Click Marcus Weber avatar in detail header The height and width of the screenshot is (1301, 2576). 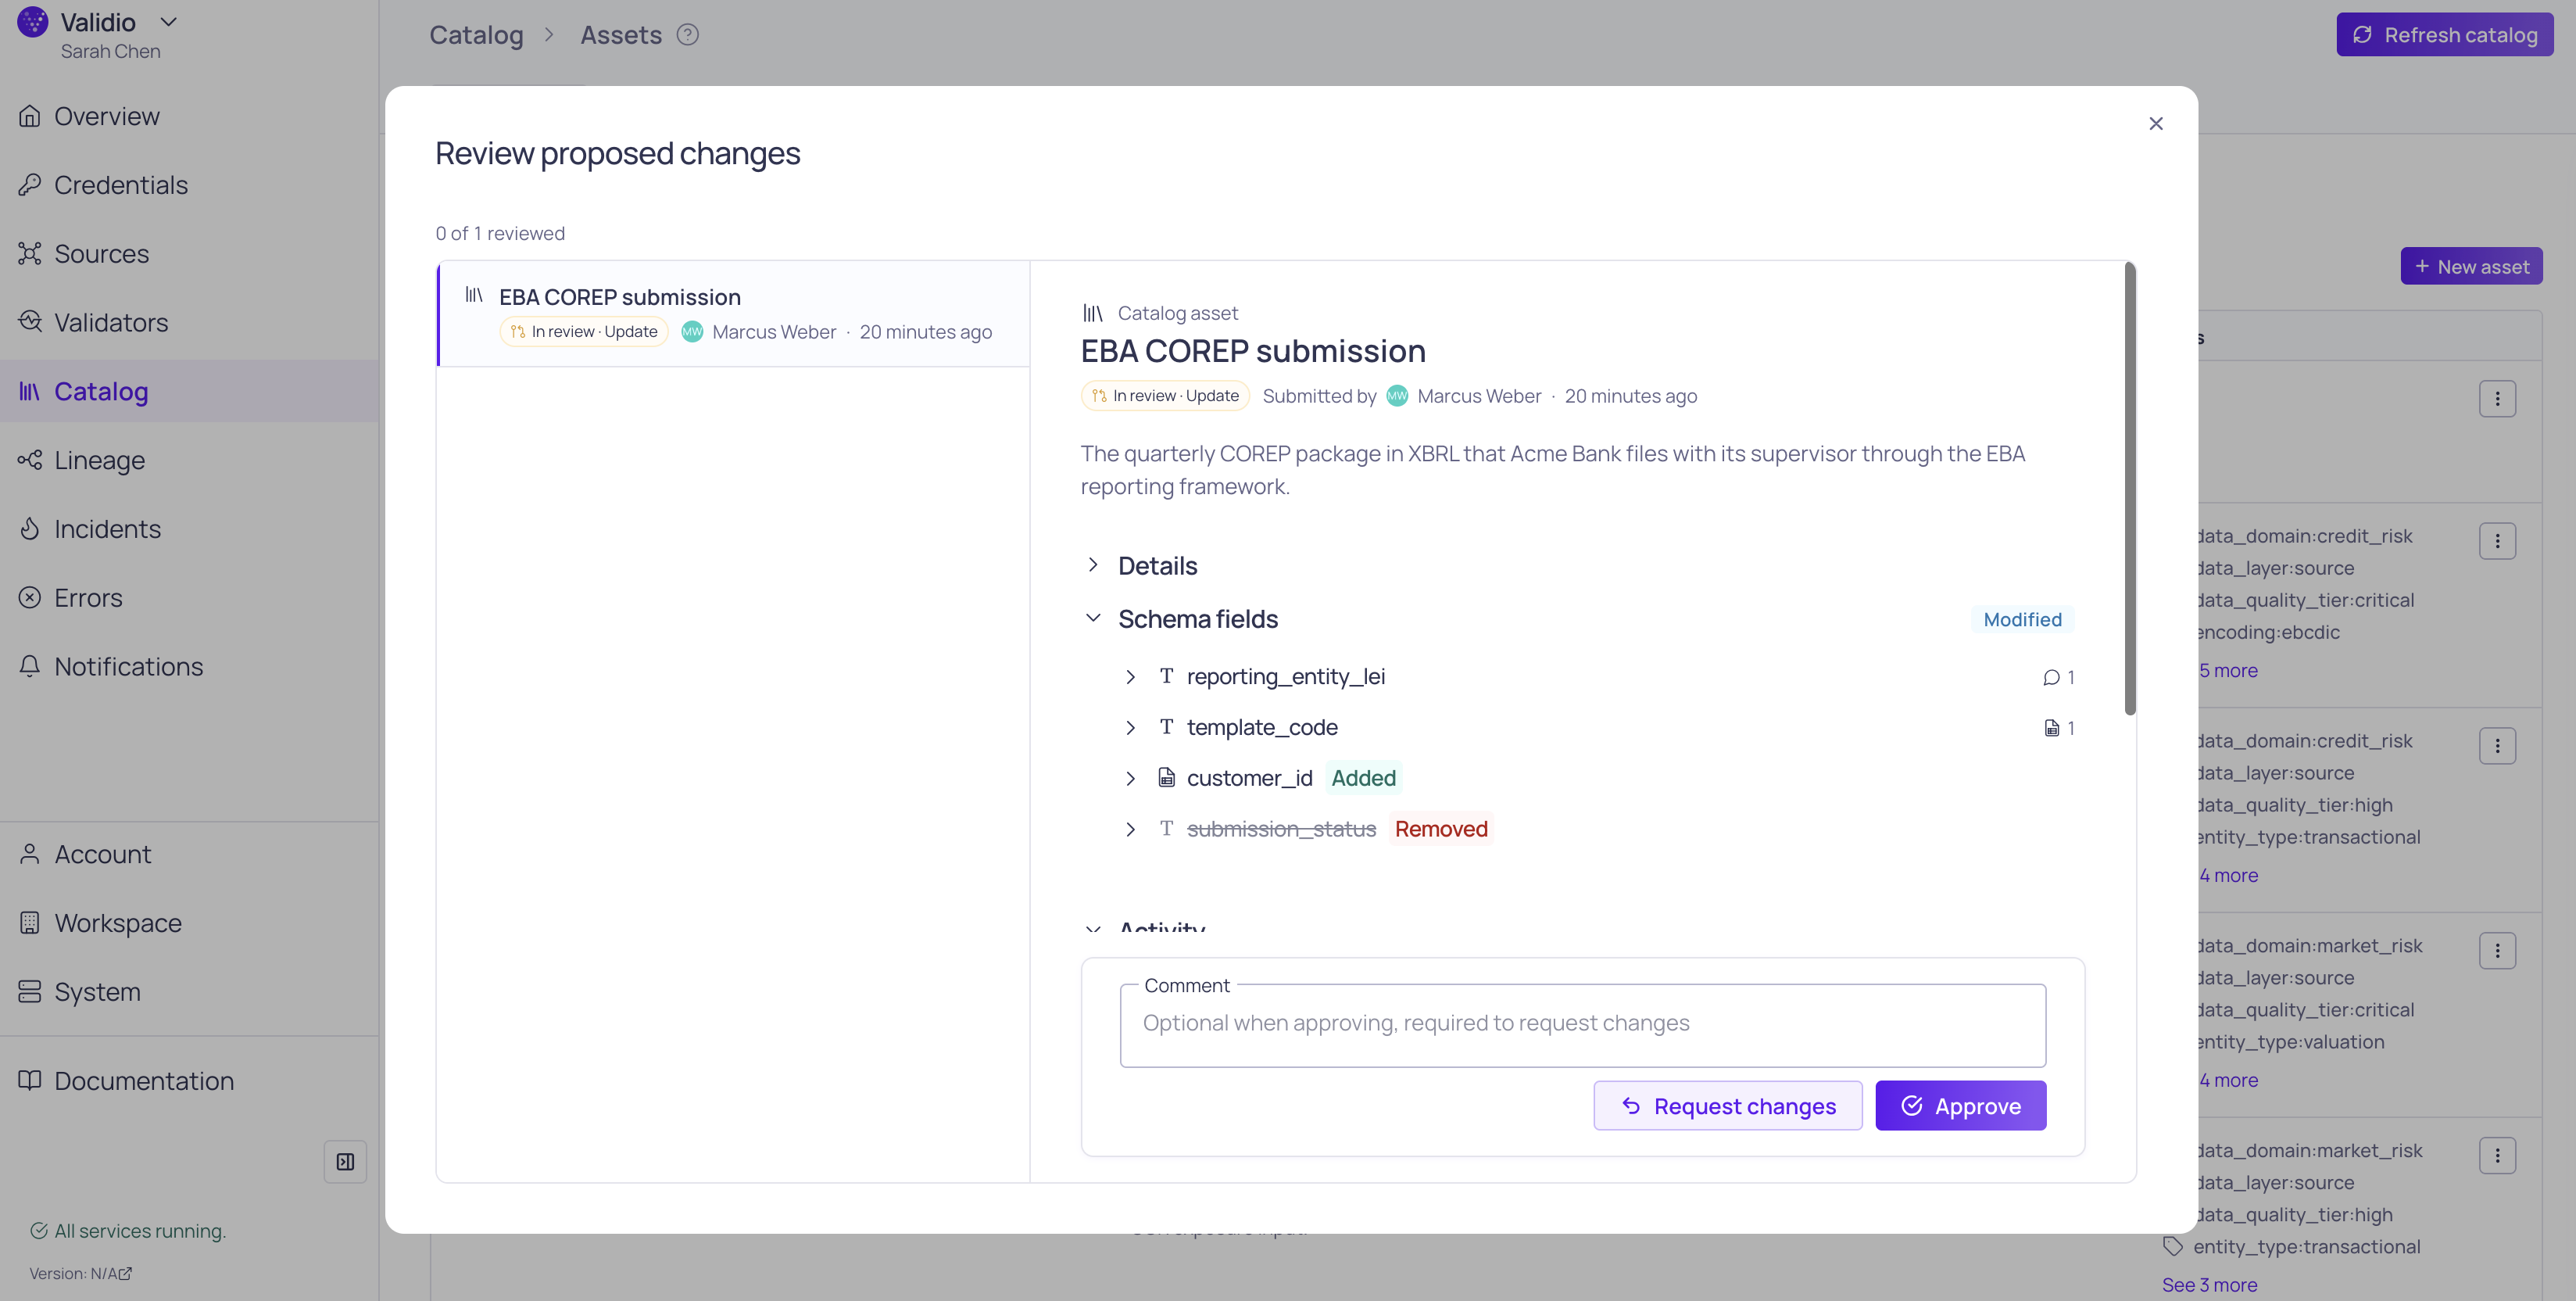[x=1397, y=396]
